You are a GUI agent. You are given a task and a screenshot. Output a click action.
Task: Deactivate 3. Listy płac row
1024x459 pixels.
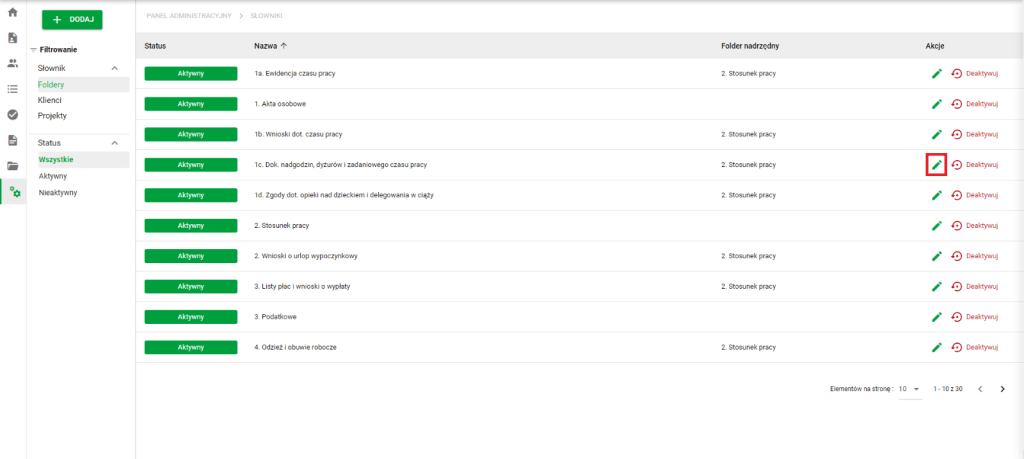tap(974, 287)
